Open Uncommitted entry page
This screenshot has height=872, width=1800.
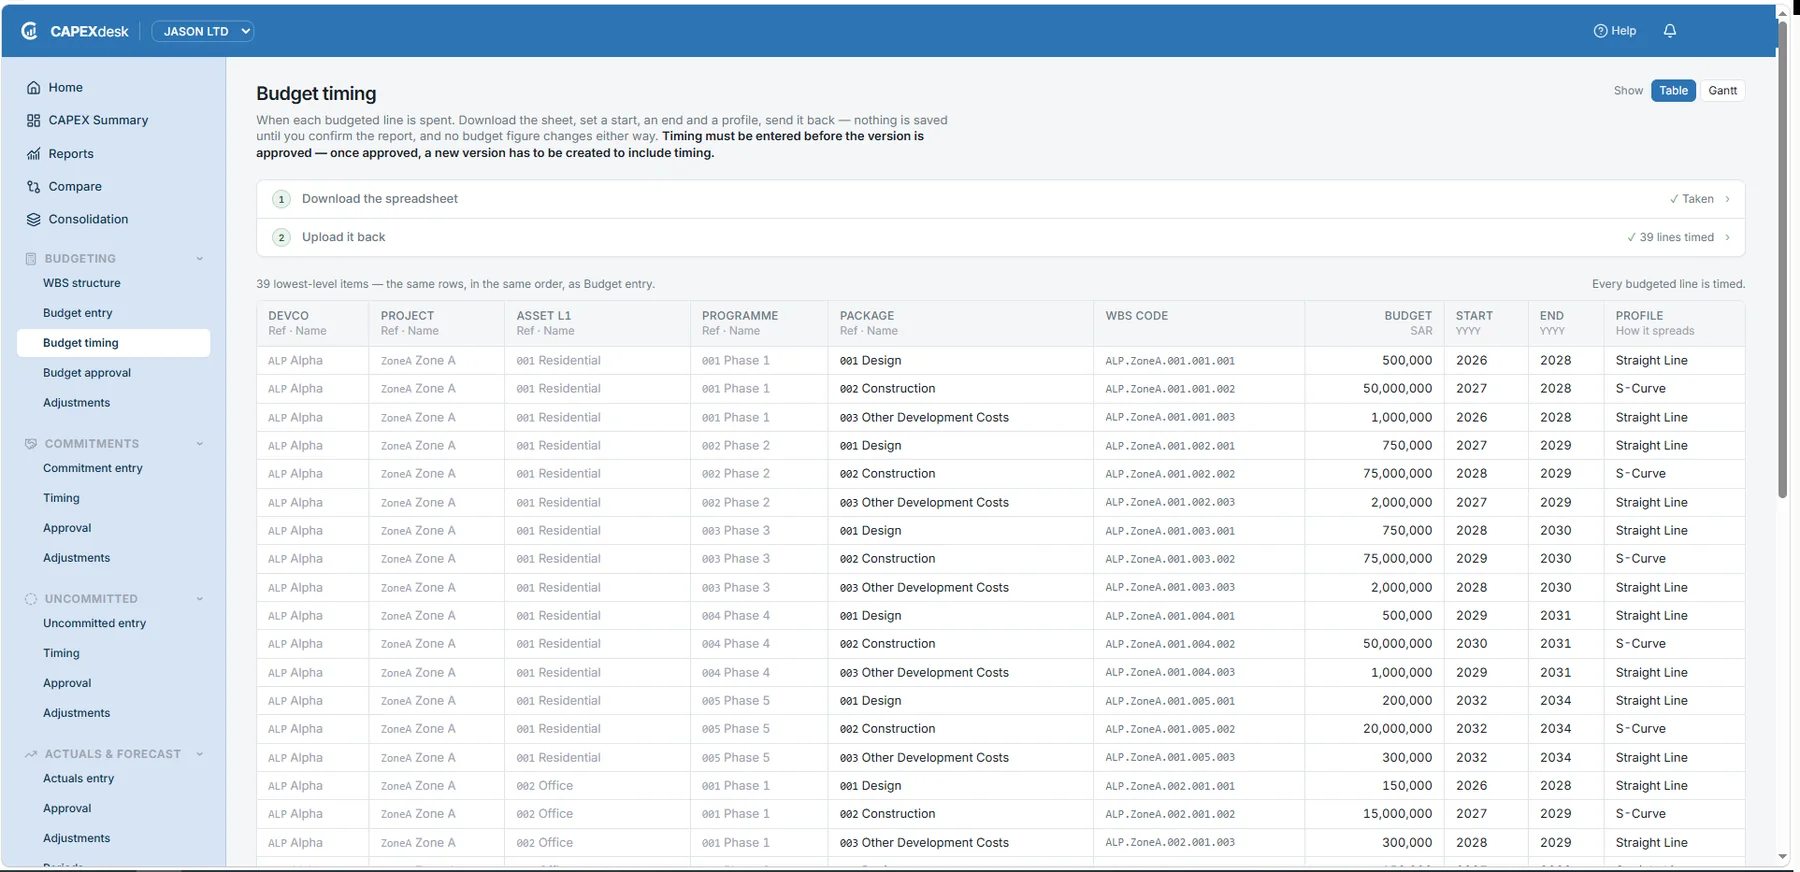94,623
